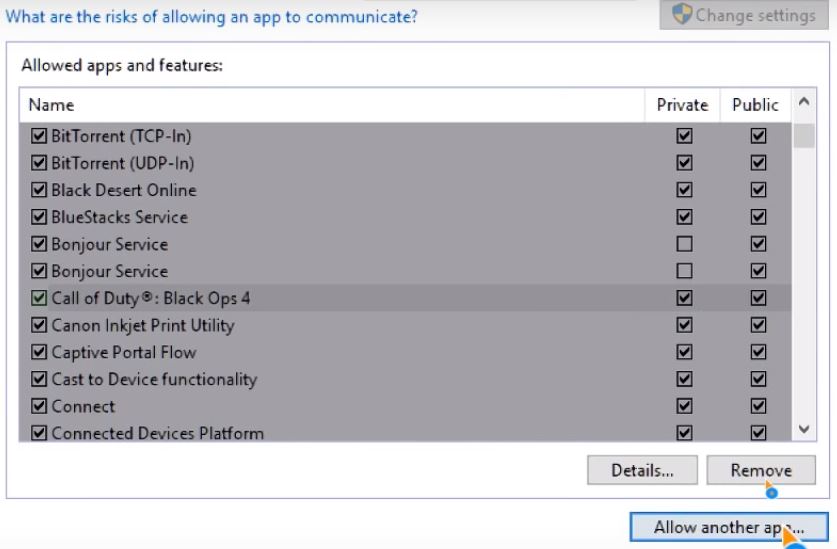This screenshot has height=549, width=837.
Task: Toggle Private for Call of Duty Black Ops 4
Action: click(684, 297)
